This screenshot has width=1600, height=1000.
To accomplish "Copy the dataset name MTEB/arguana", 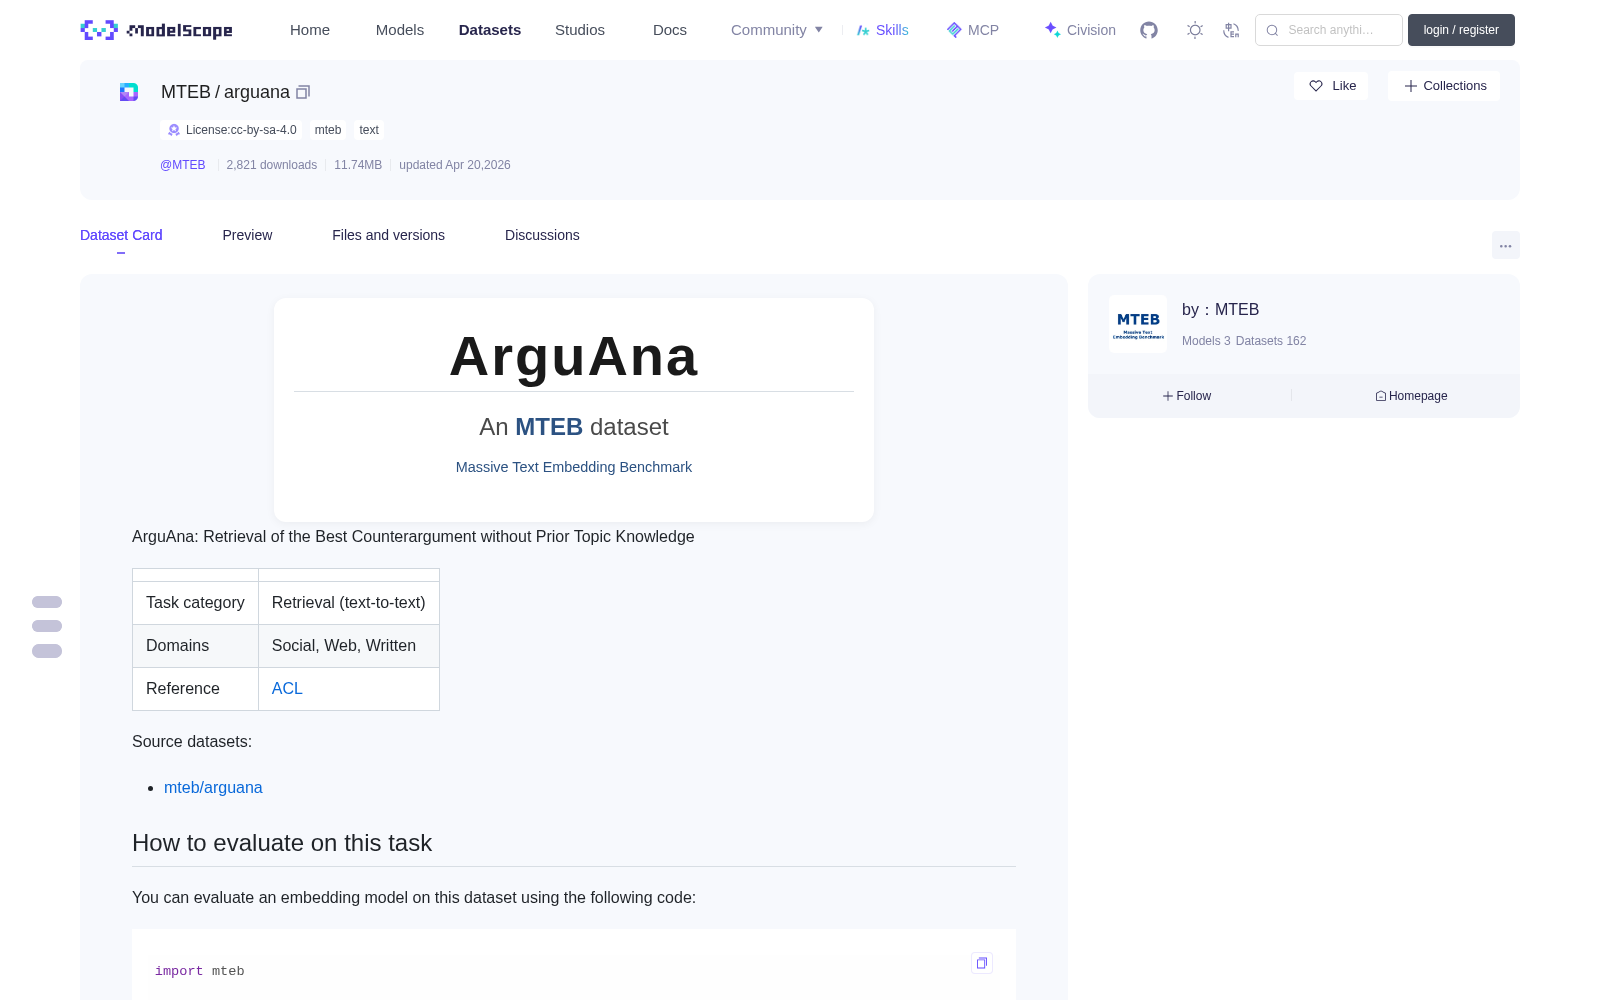I will click(303, 92).
